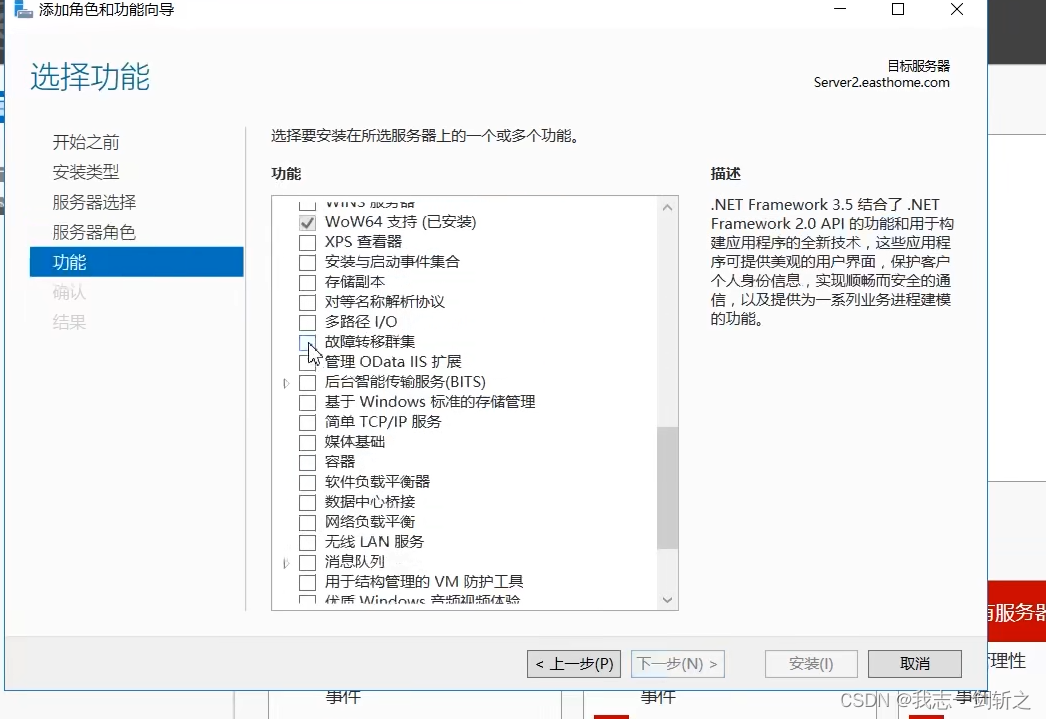Viewport: 1046px width, 719px height.
Task: Enable the 容器 feature checkbox
Action: 308,462
